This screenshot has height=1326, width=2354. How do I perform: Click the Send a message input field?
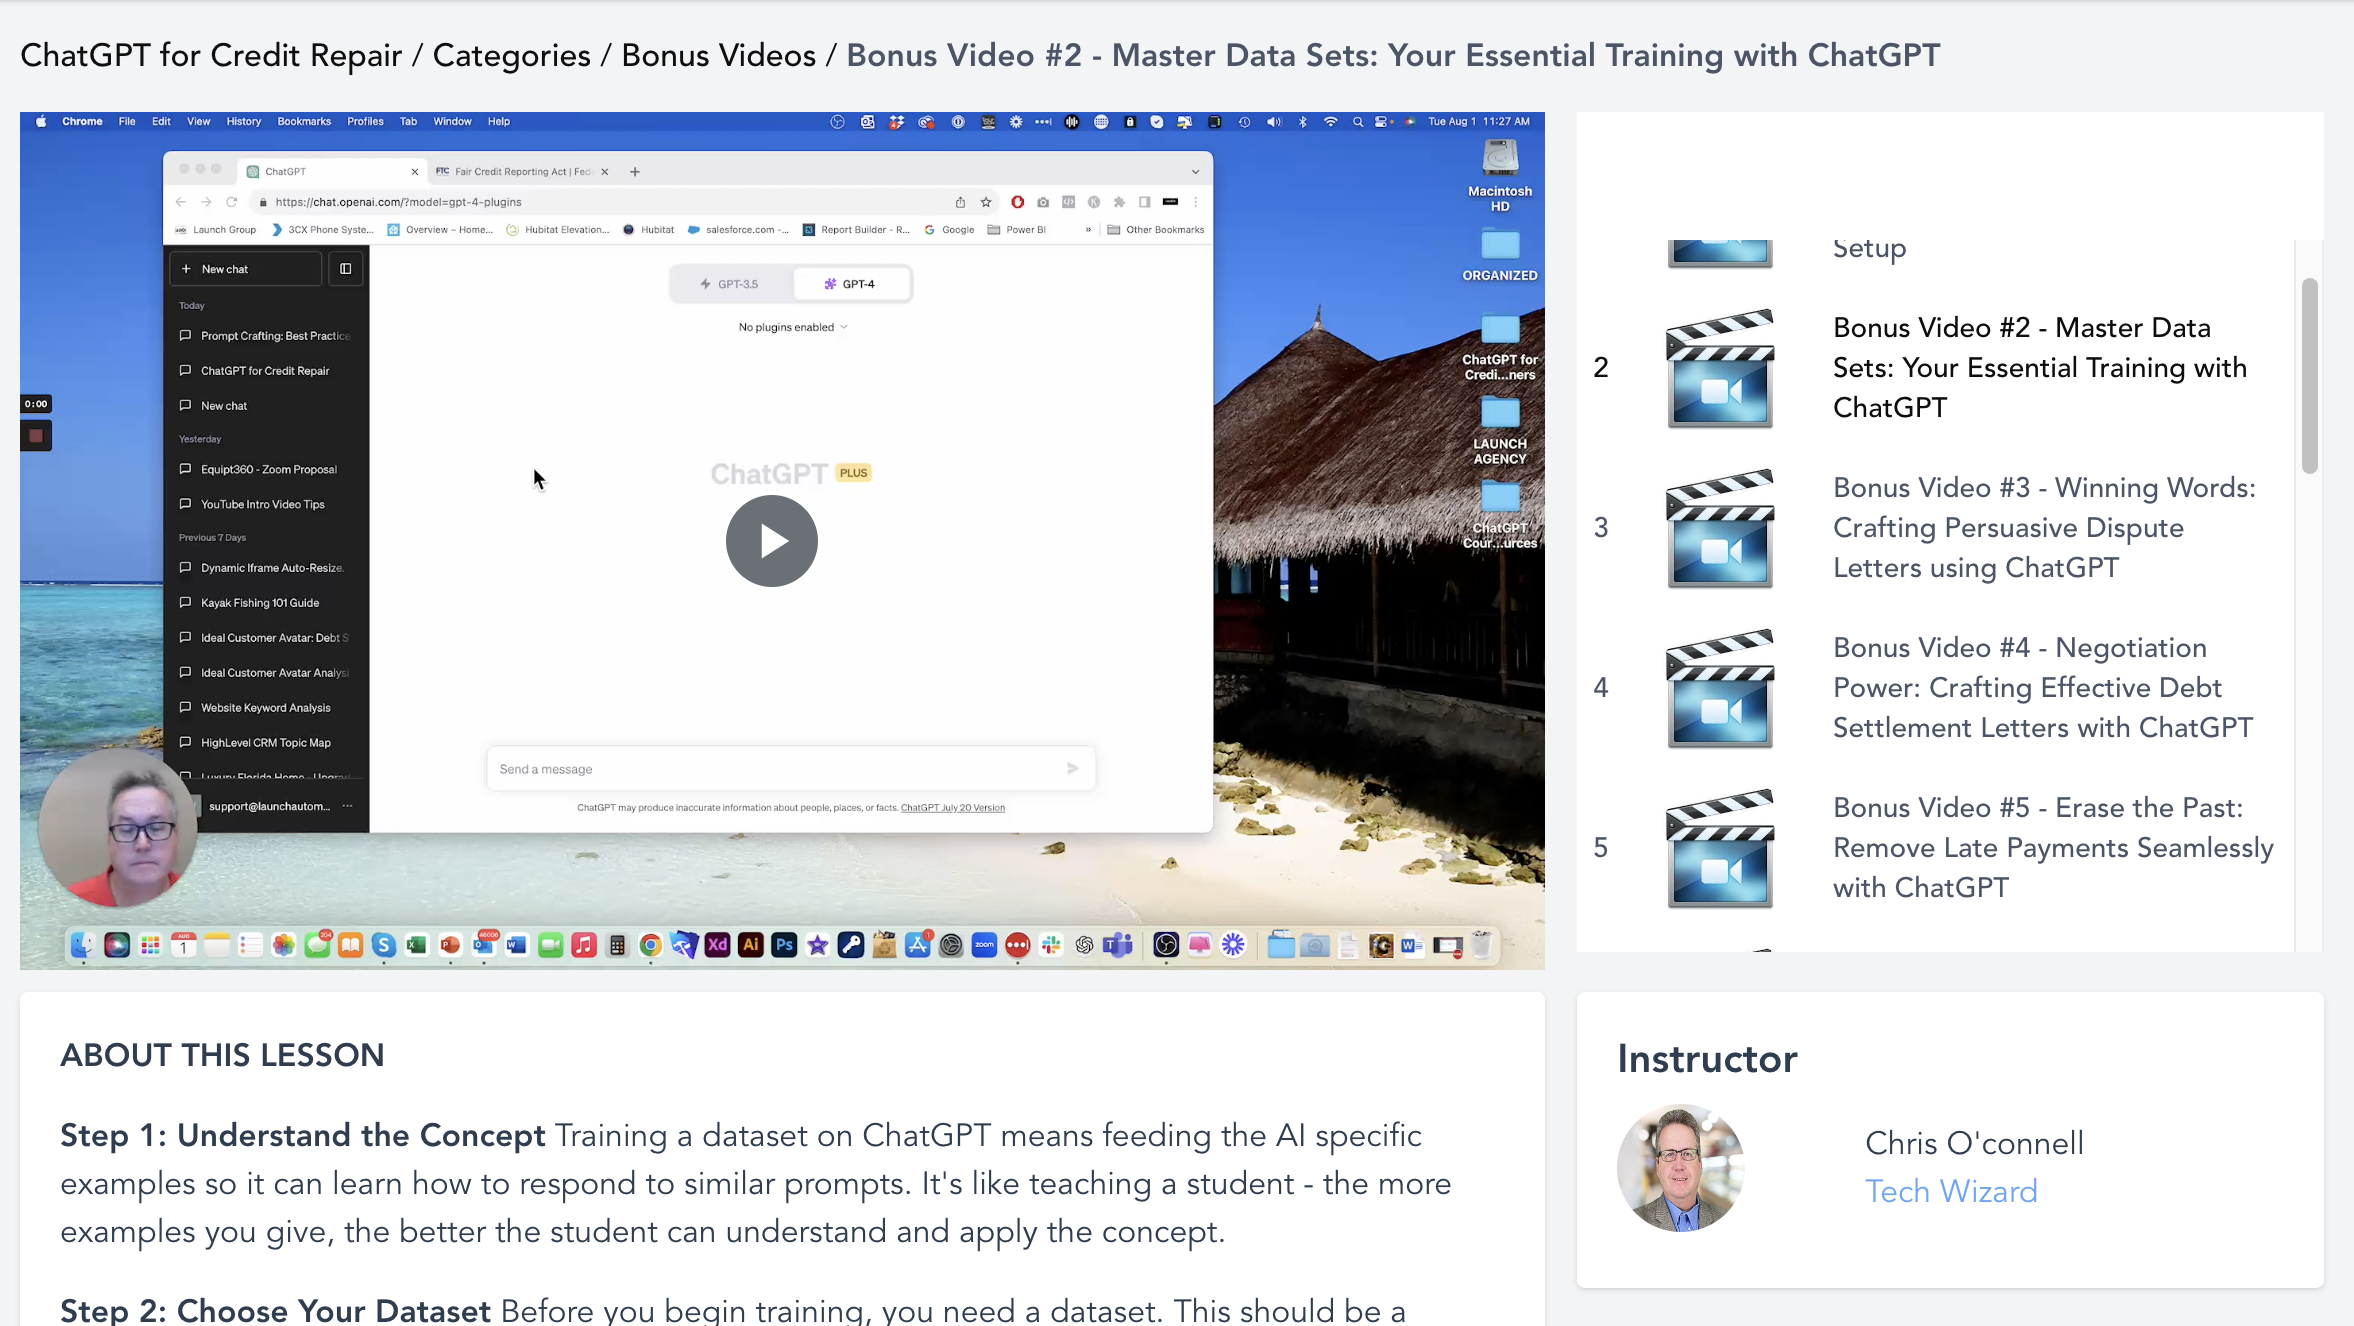click(790, 769)
